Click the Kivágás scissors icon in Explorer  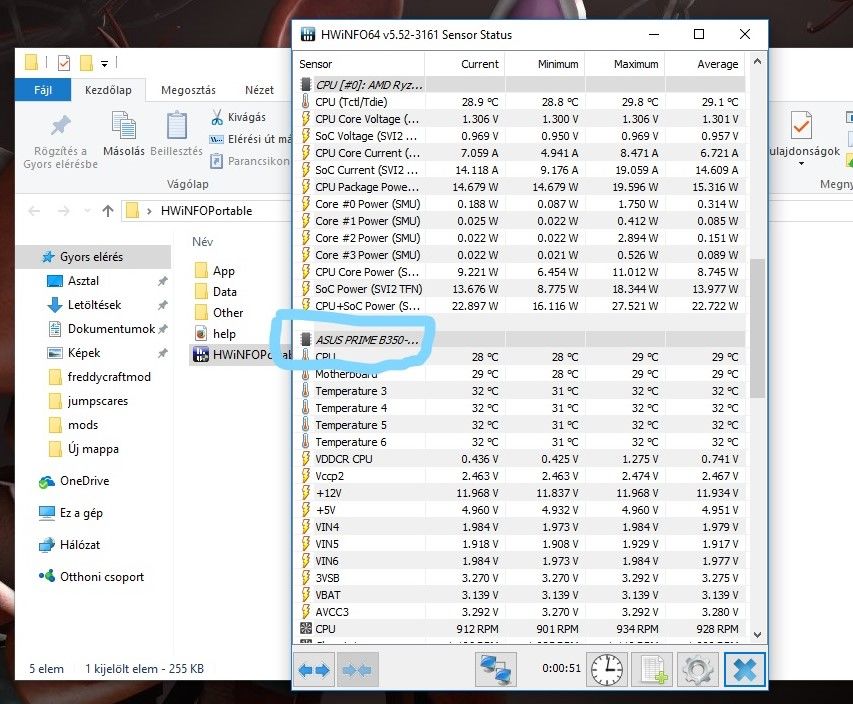[x=217, y=117]
